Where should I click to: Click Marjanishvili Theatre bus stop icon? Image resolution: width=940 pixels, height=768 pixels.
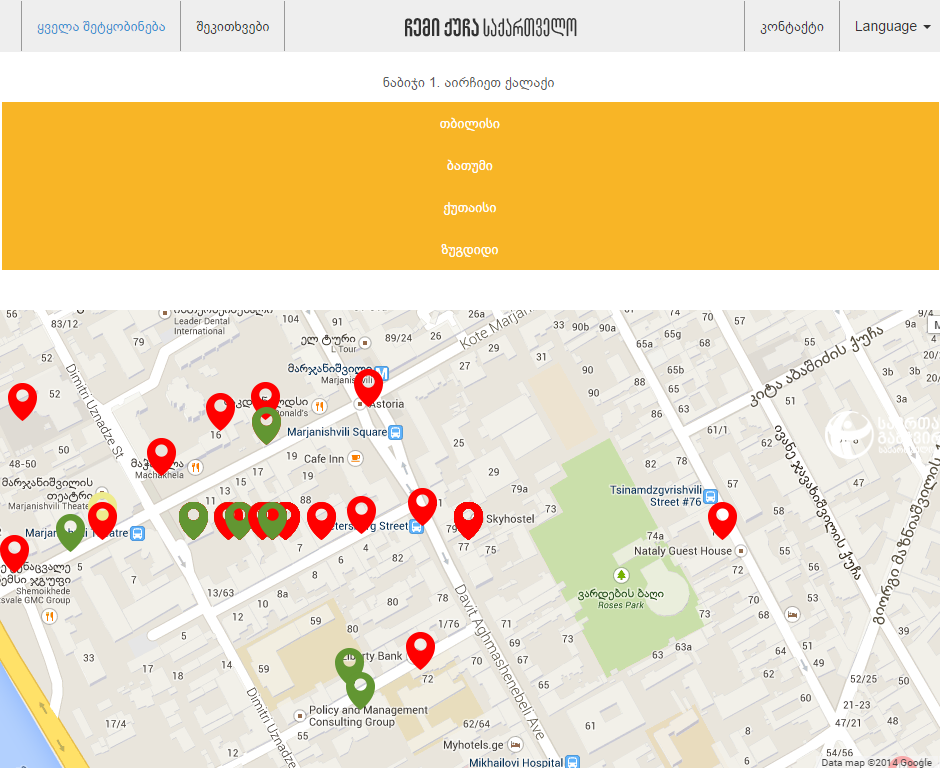pos(137,533)
